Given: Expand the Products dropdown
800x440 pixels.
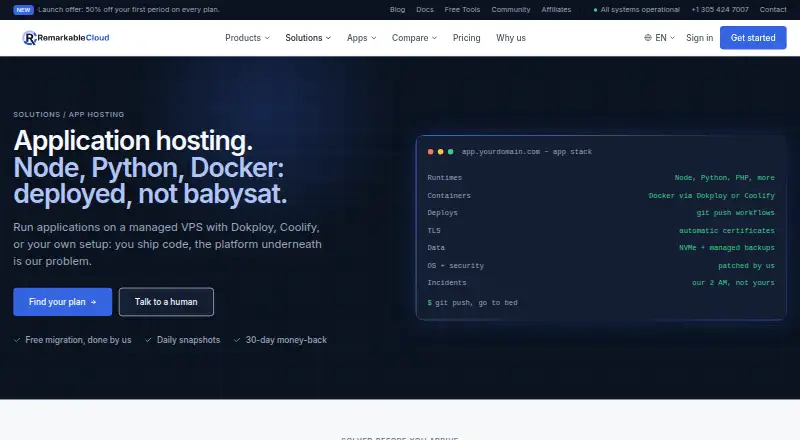Looking at the screenshot, I should click(x=247, y=38).
